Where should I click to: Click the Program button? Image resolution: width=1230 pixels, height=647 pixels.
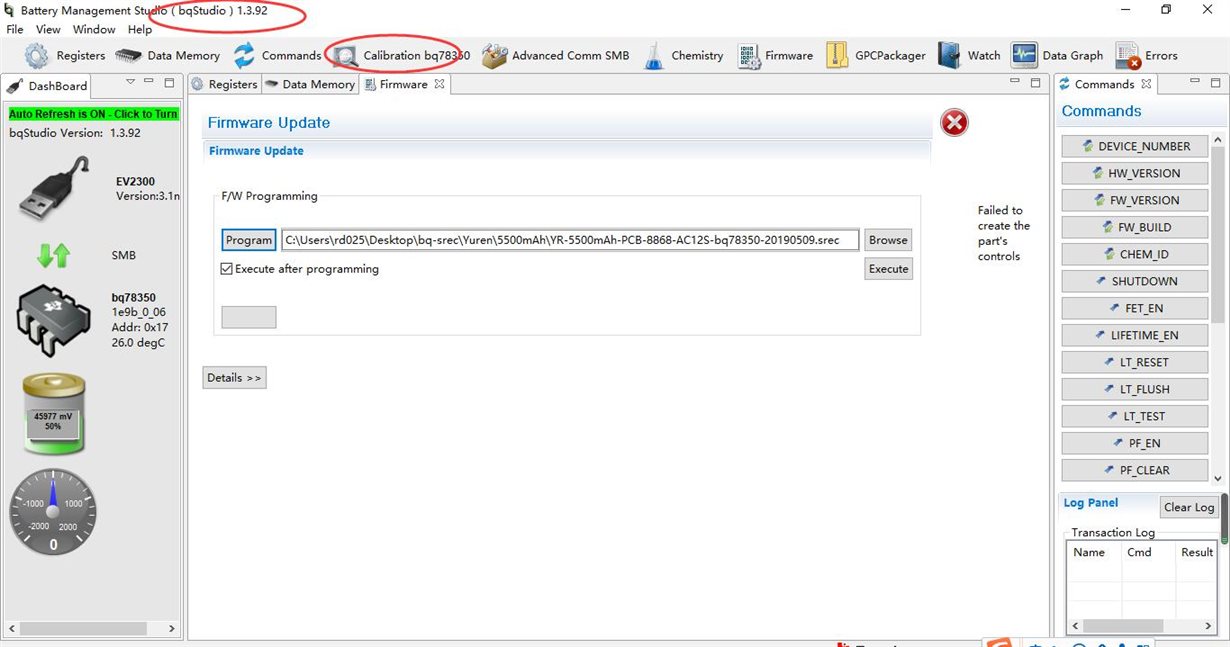[x=249, y=240]
